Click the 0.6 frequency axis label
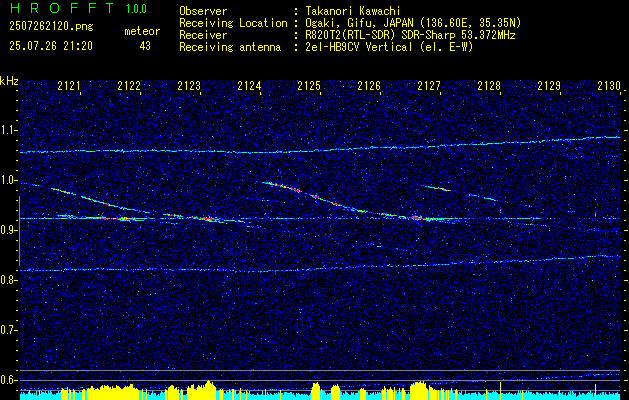This screenshot has height=400, width=629. [x=9, y=380]
